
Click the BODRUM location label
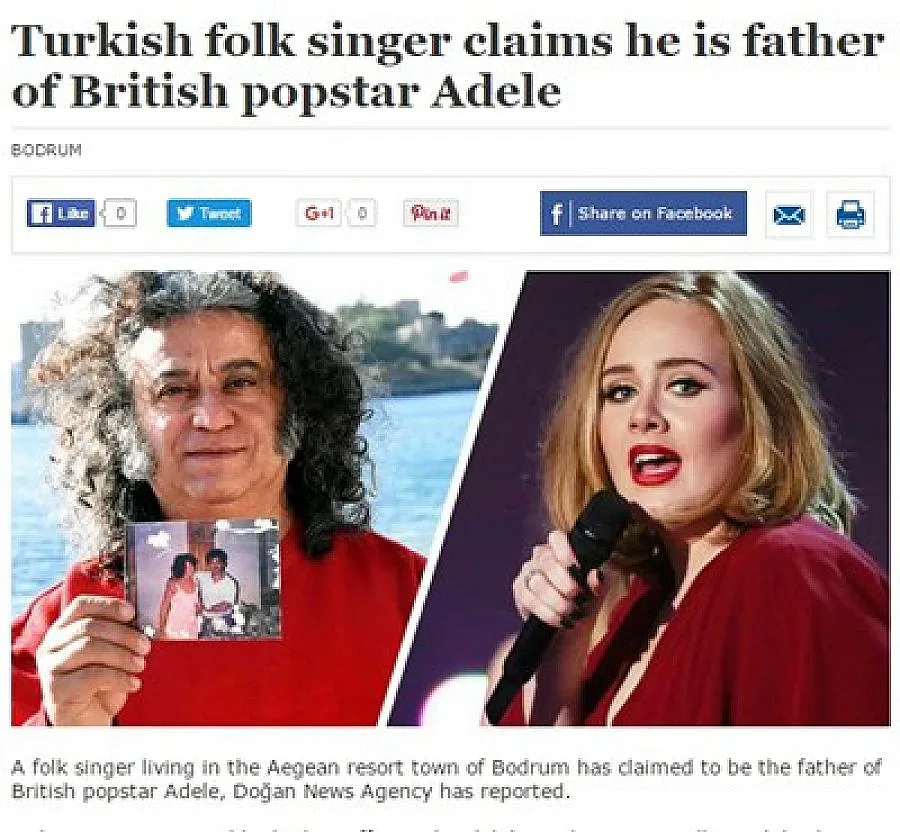coord(46,150)
